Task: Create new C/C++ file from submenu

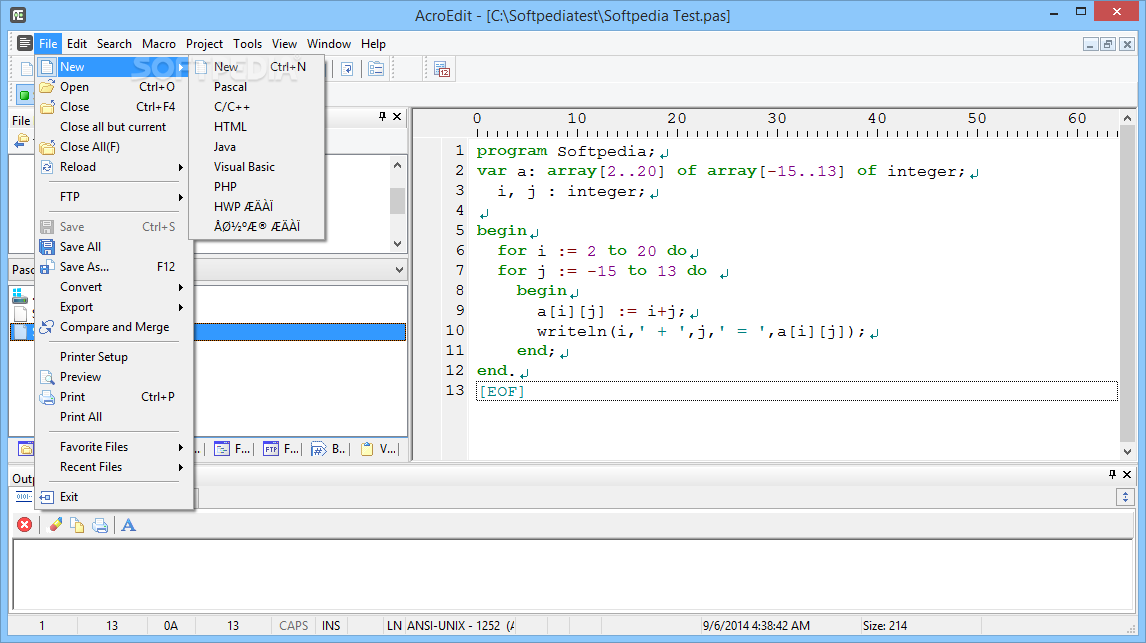Action: tap(257, 107)
